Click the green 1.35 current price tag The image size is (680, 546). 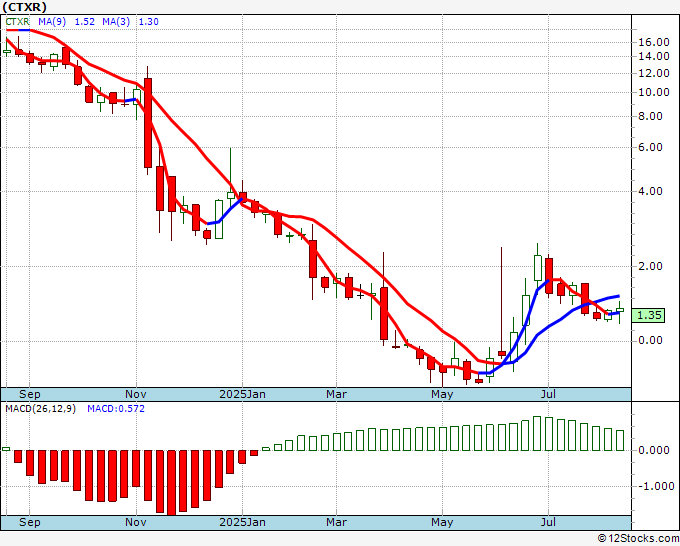click(x=649, y=315)
